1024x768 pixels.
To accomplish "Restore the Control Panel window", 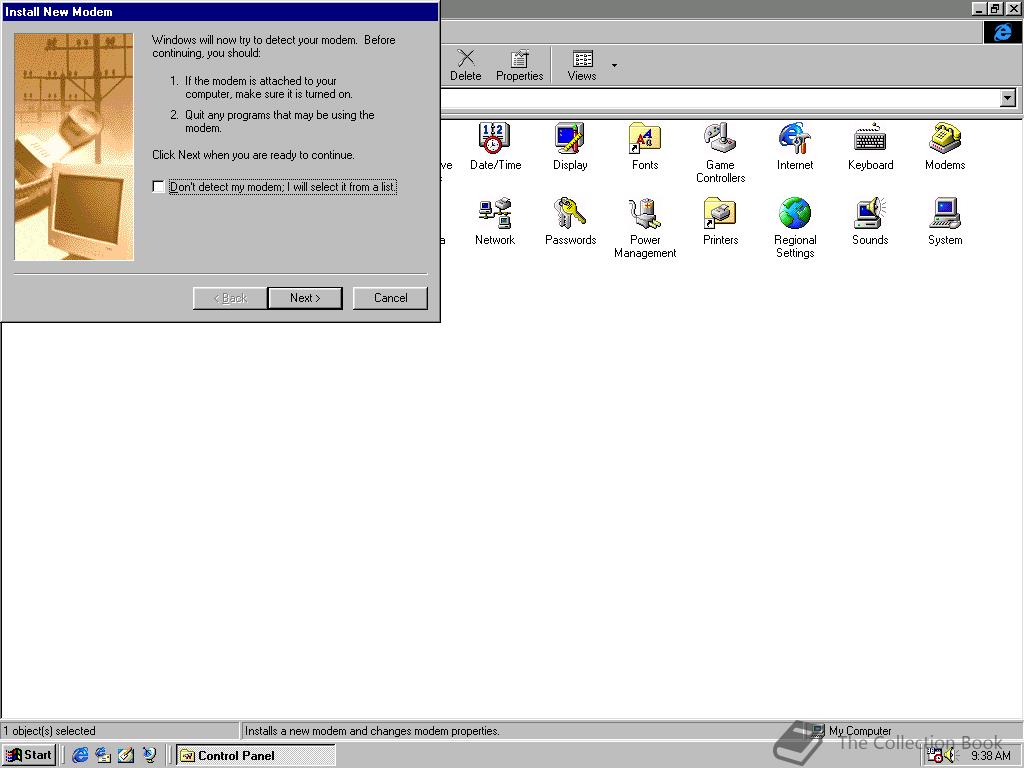I will point(995,8).
